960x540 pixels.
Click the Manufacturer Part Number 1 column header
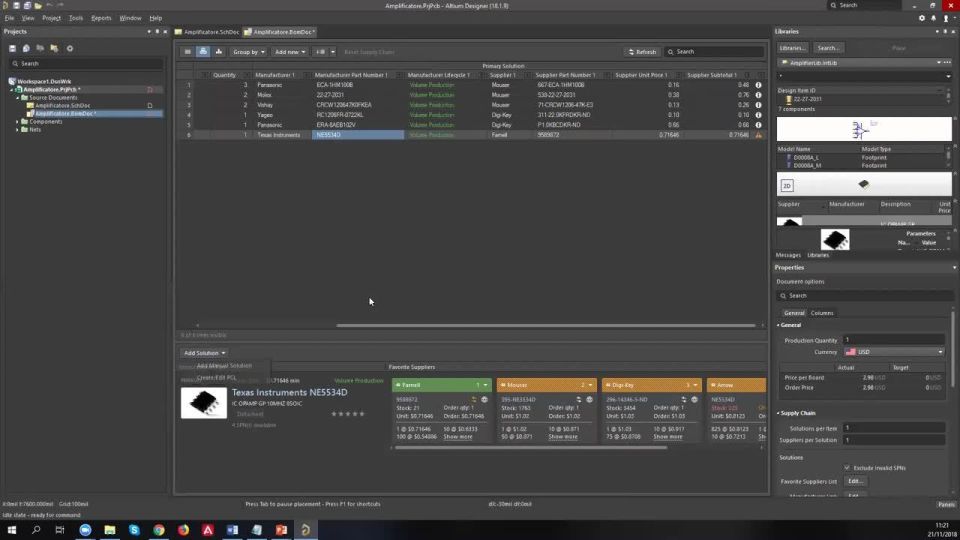point(351,75)
